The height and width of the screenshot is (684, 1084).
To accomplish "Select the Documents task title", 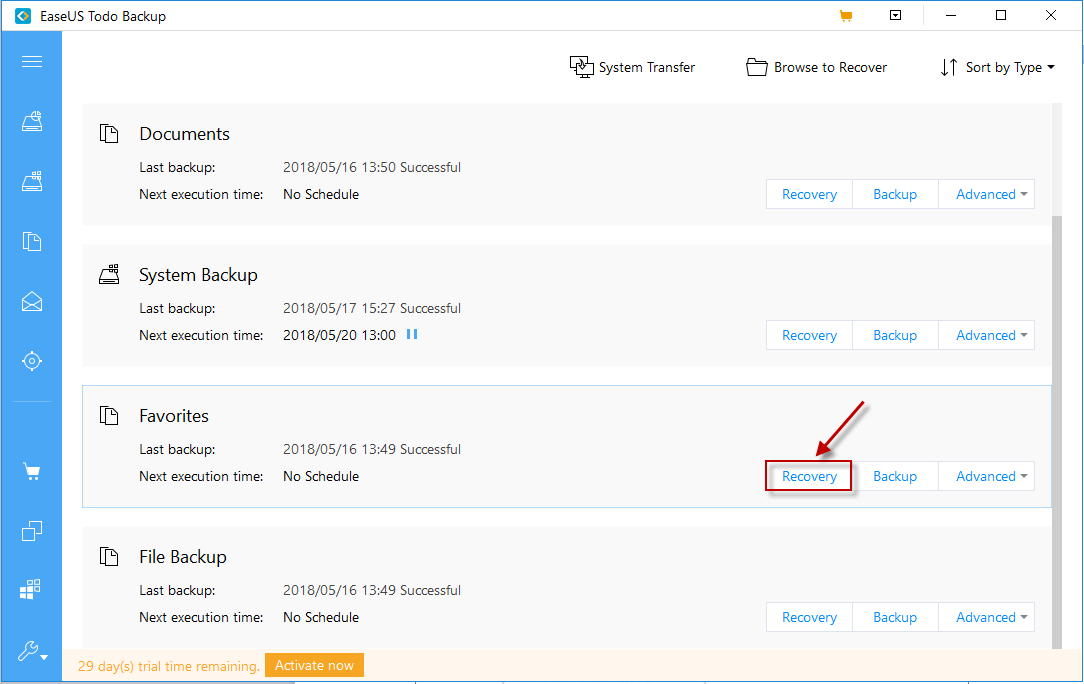I will point(185,133).
